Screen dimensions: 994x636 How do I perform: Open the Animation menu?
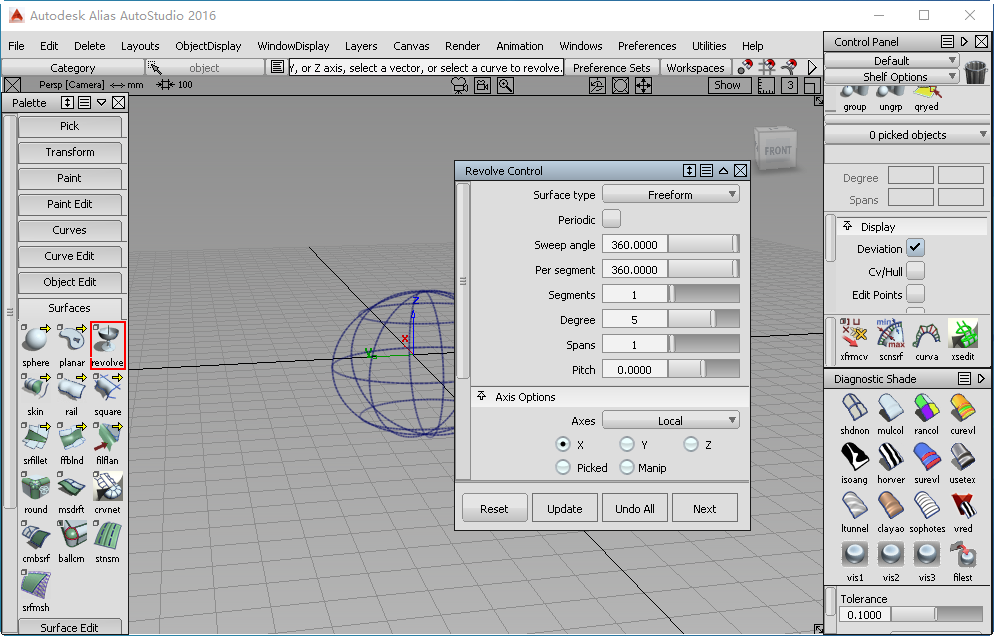tap(519, 46)
